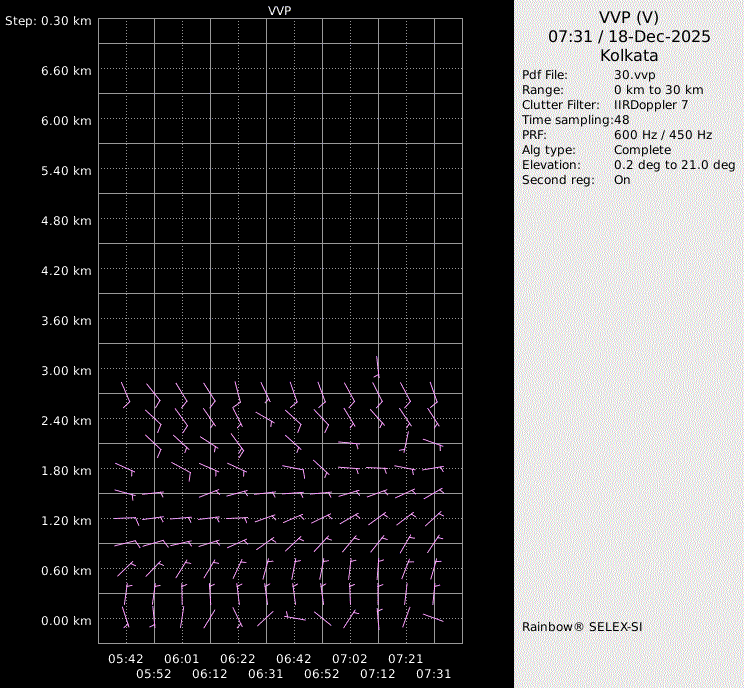Select the Kolkata station name

[629, 55]
